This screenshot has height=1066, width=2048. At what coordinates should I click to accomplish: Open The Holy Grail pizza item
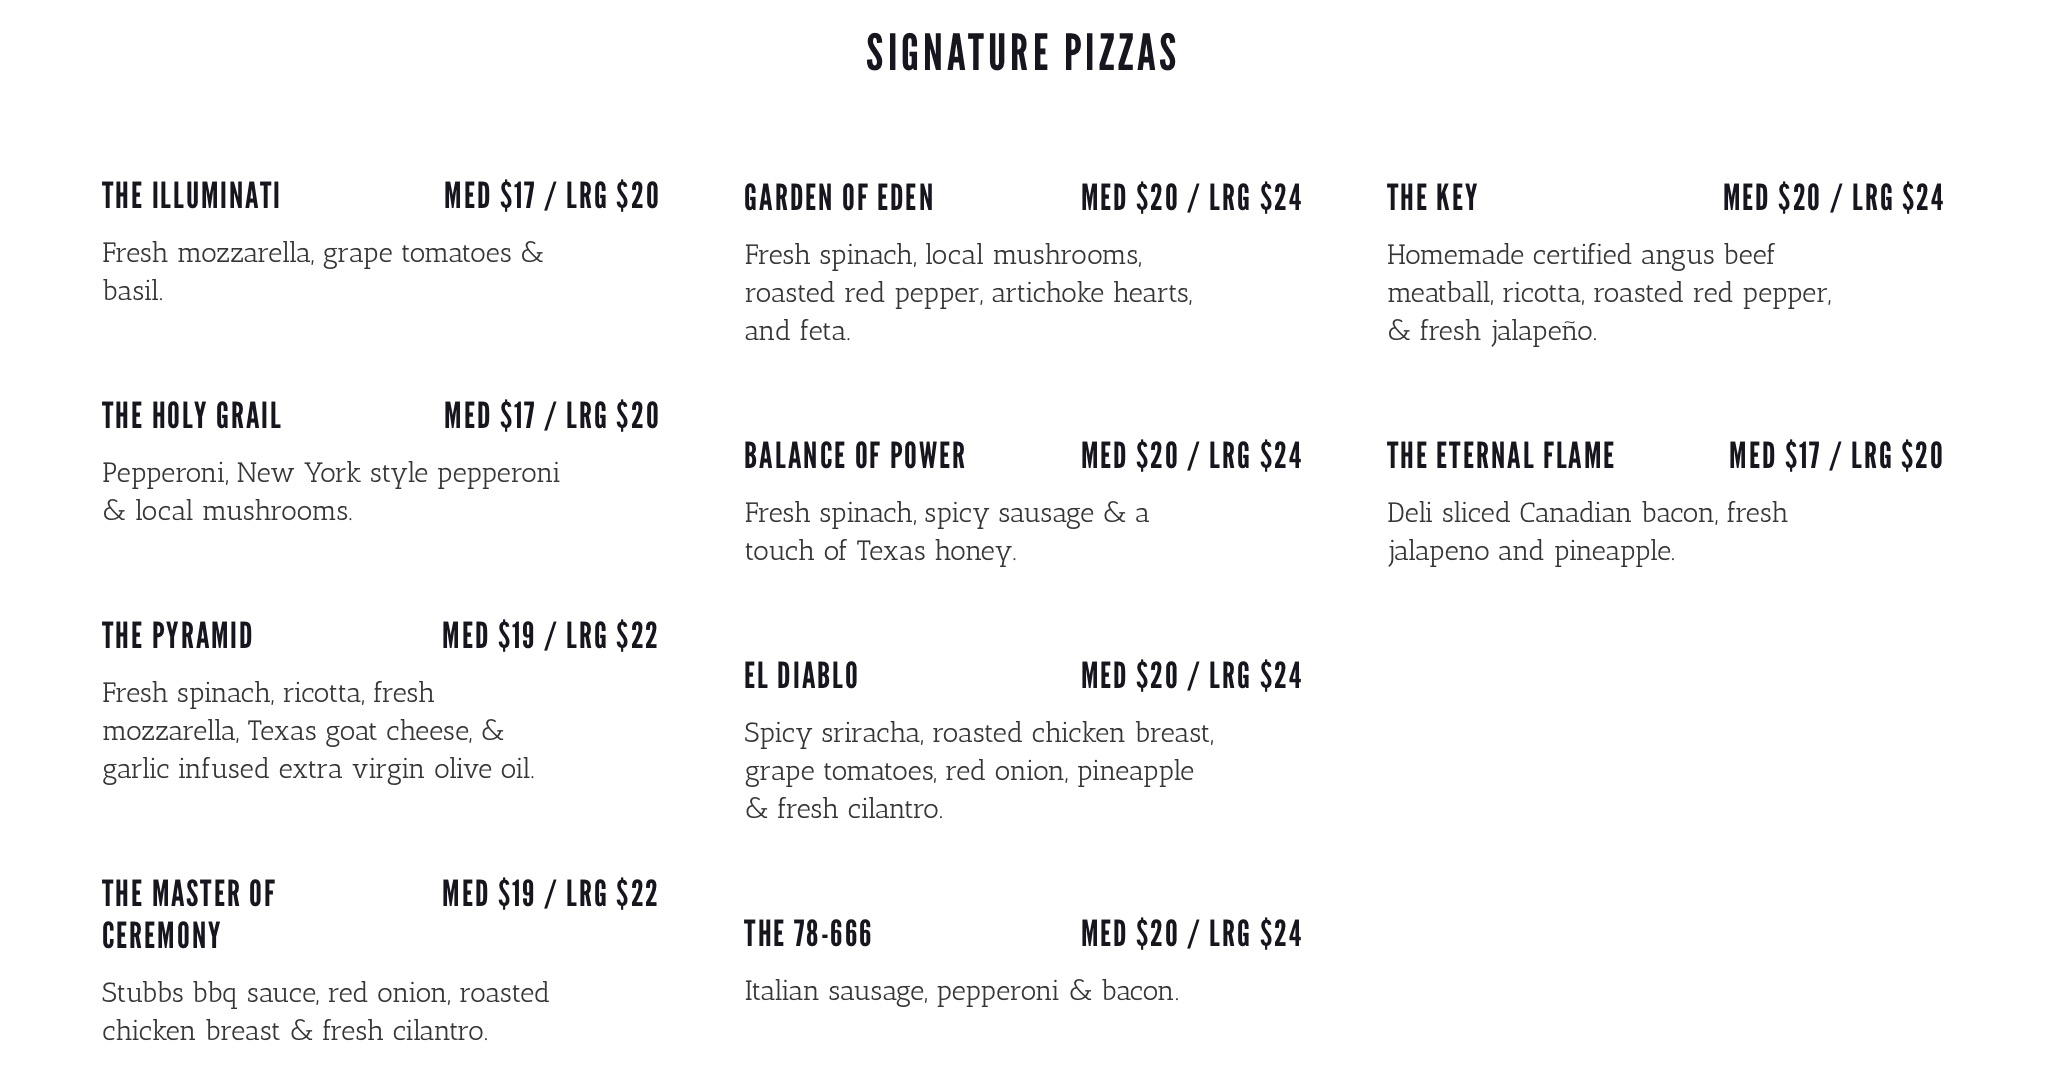[x=192, y=416]
